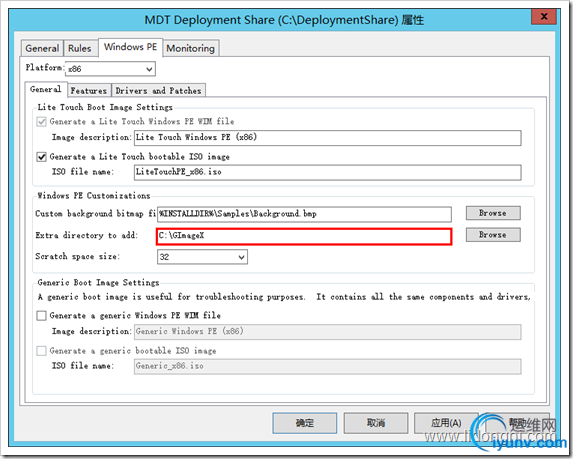The image size is (573, 459).
Task: Click the 取消 (Cancel) button
Action: tap(376, 423)
